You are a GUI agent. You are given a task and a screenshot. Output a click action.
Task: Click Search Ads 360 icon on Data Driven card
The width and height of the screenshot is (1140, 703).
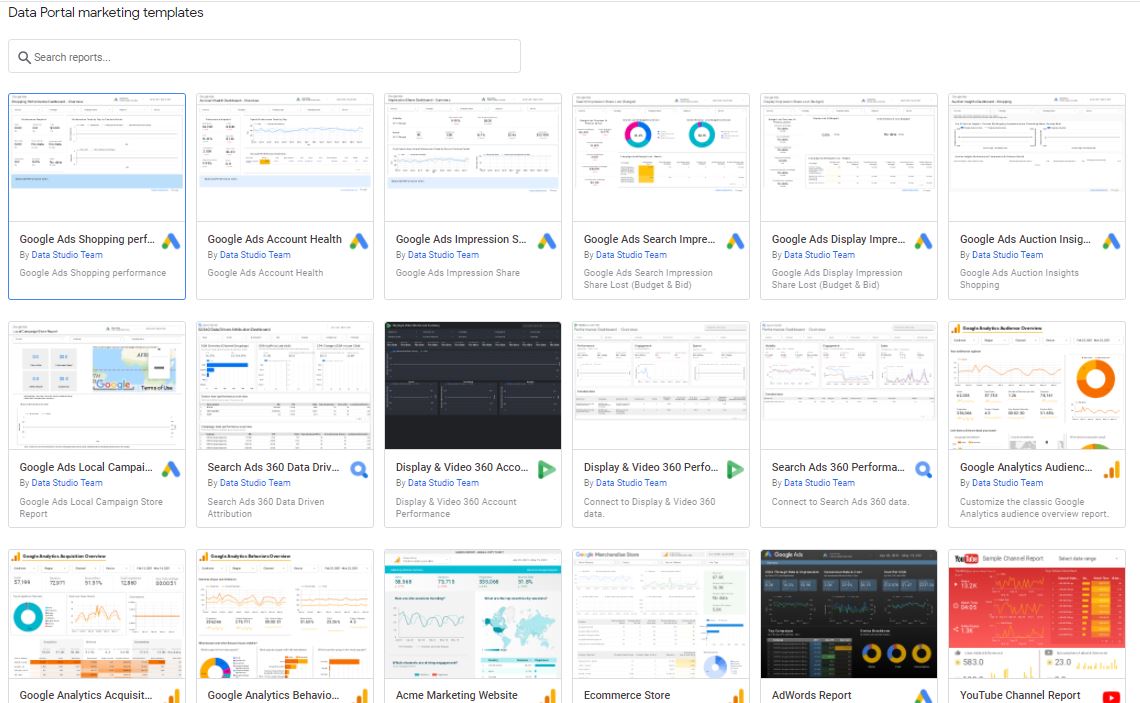pos(359,469)
